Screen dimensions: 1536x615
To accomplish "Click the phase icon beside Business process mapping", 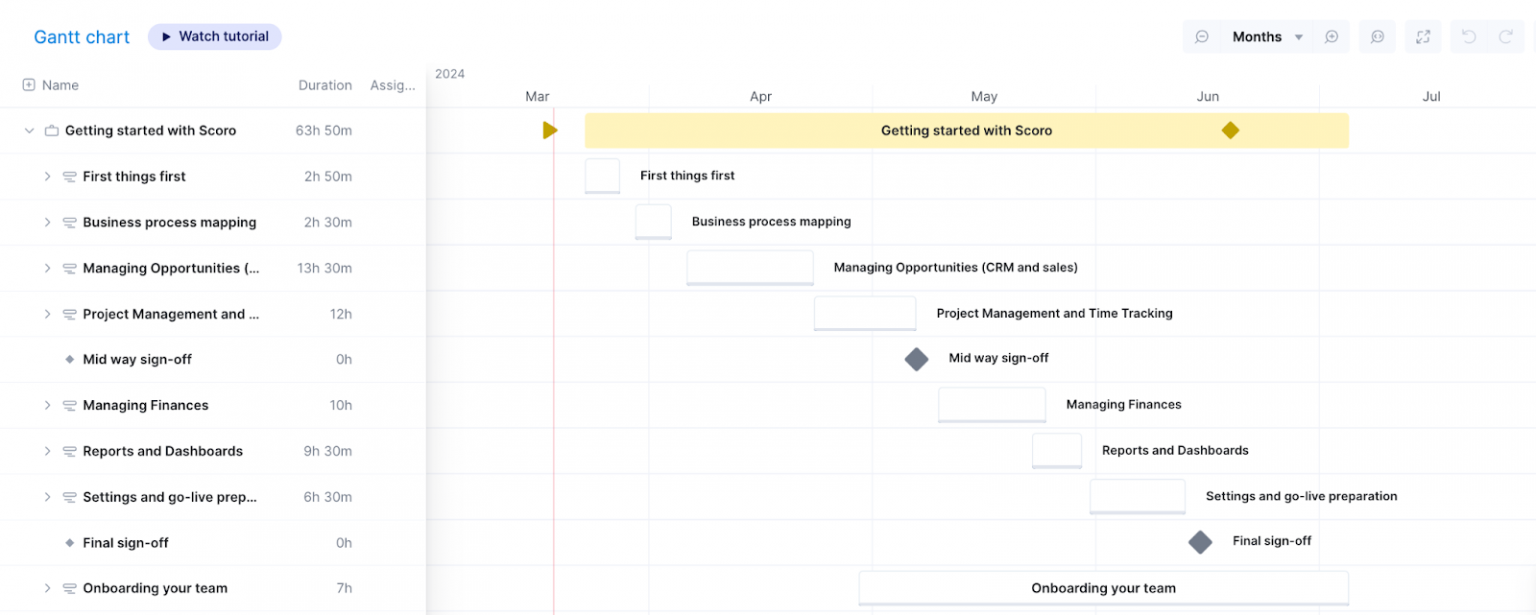I will pyautogui.click(x=70, y=223).
